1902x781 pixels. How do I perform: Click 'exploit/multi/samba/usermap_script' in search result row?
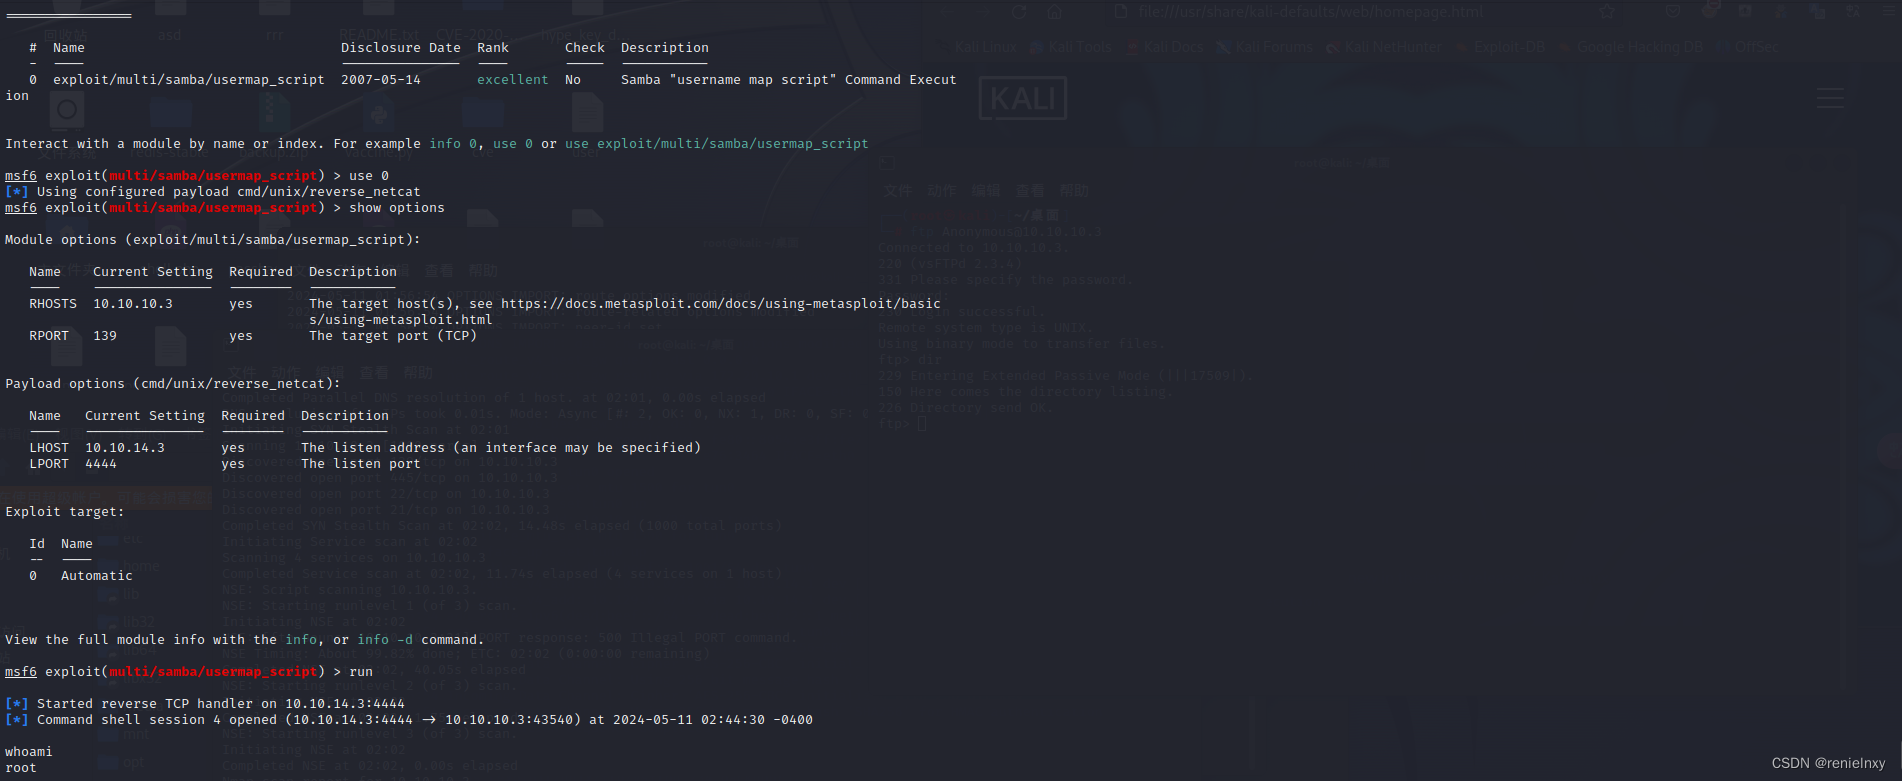(189, 80)
